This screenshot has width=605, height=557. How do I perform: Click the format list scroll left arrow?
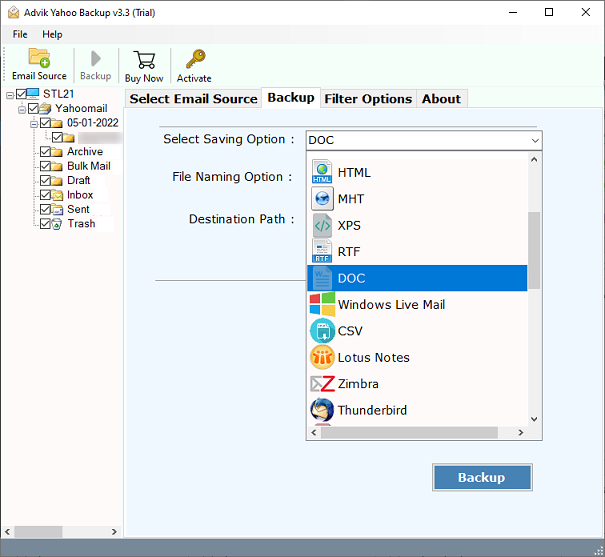click(314, 432)
